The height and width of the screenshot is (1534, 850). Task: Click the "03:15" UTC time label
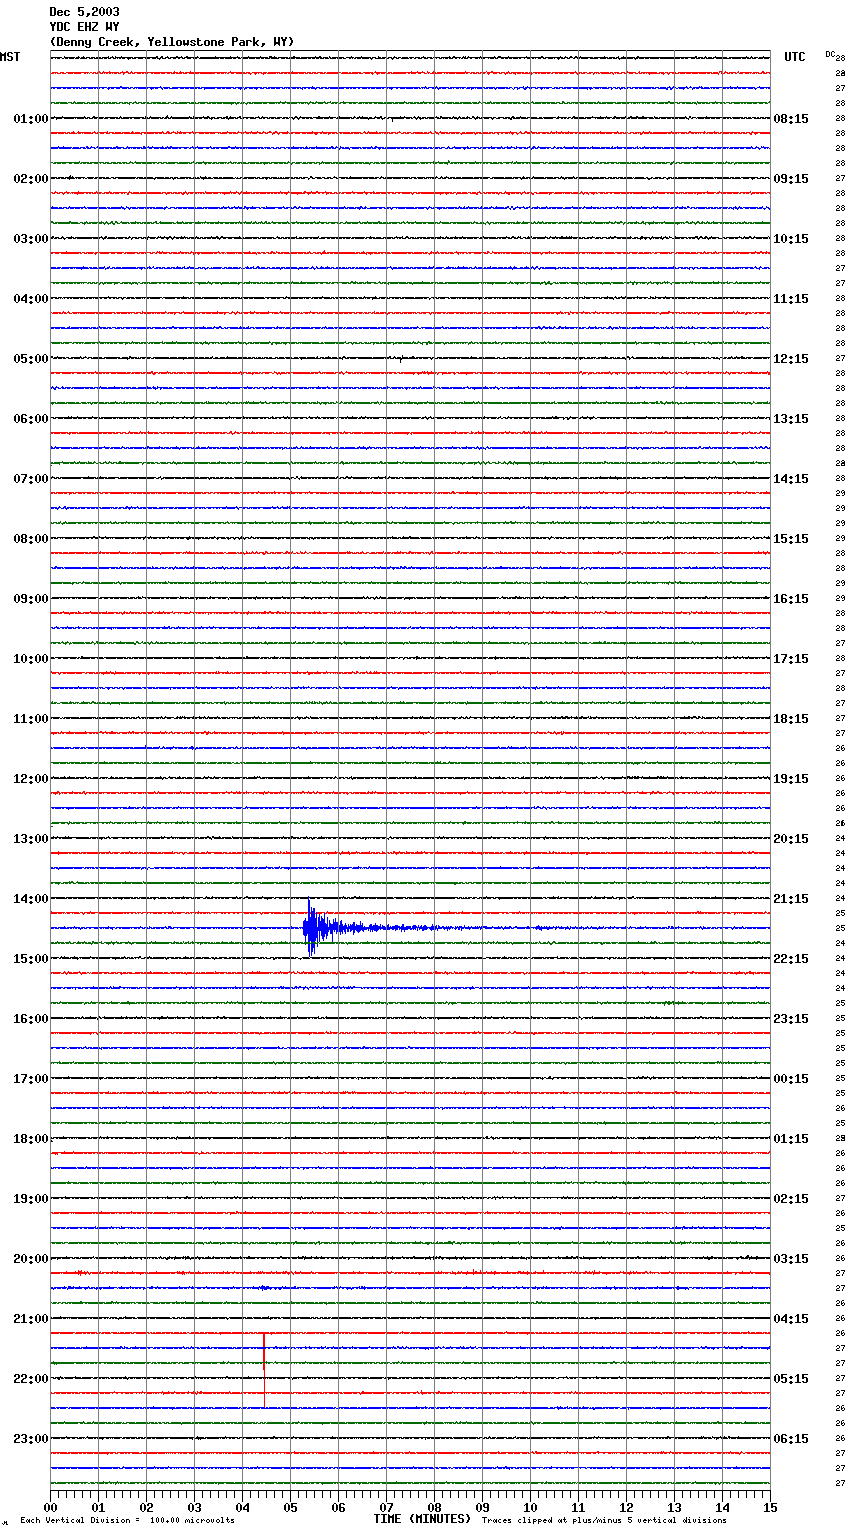(x=791, y=1259)
